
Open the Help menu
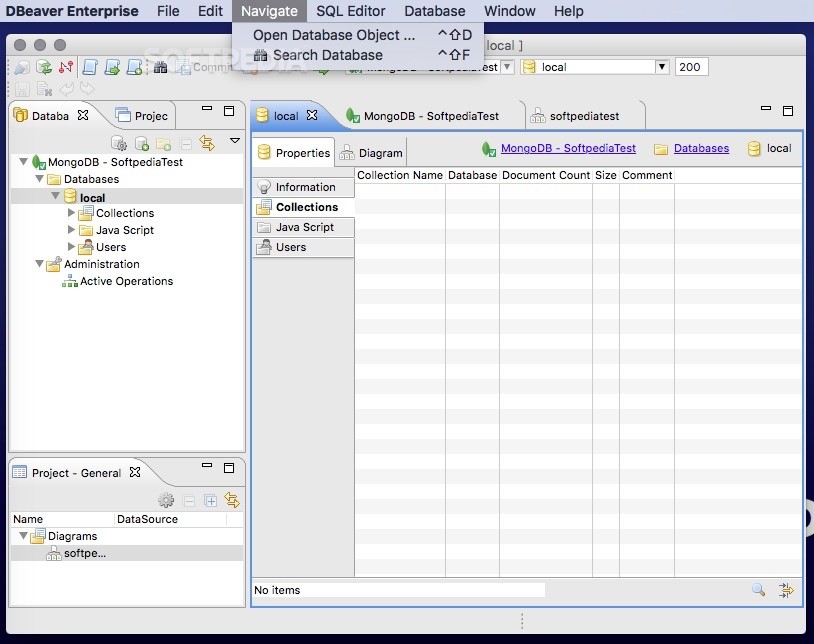pos(568,11)
